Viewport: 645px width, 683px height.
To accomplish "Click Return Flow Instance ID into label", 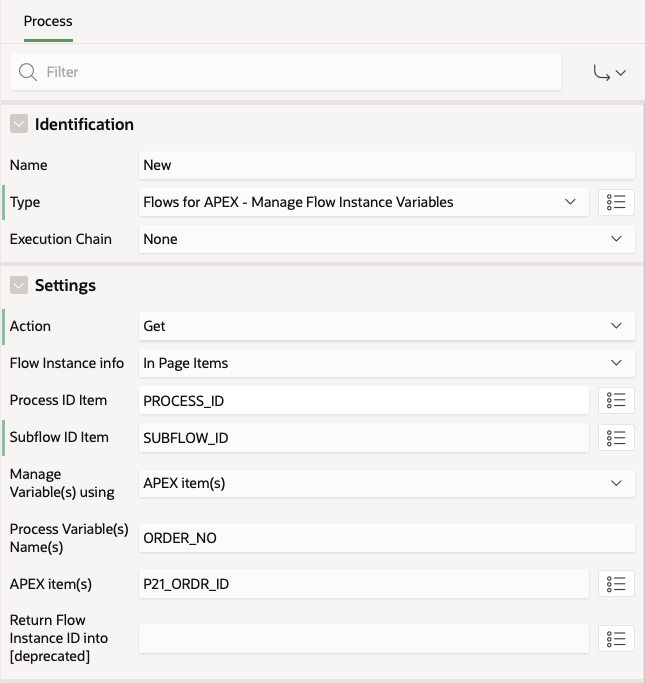I will point(59,638).
